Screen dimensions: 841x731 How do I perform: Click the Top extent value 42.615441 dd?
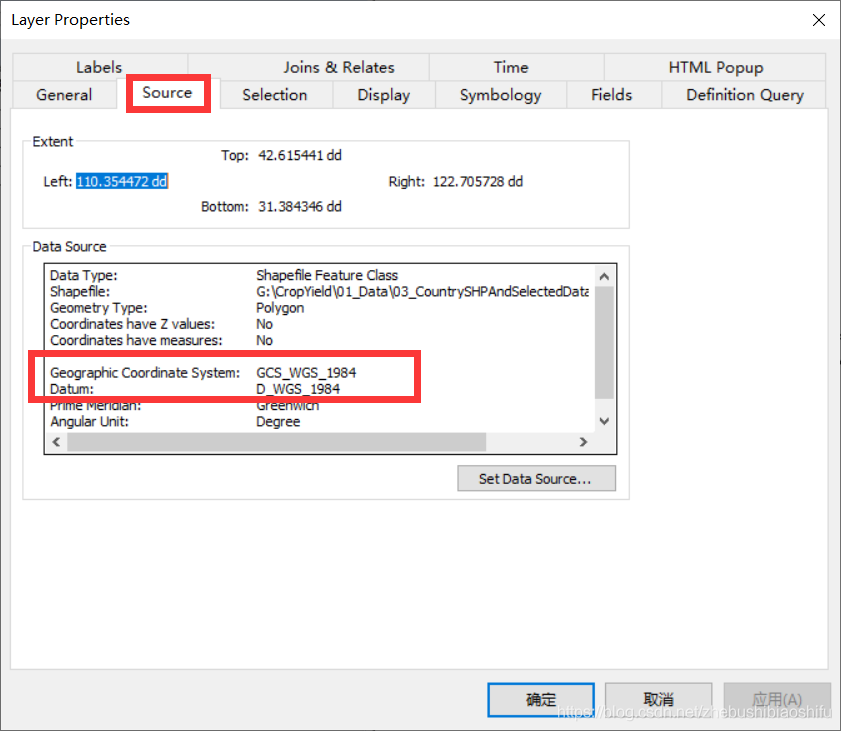(x=300, y=156)
